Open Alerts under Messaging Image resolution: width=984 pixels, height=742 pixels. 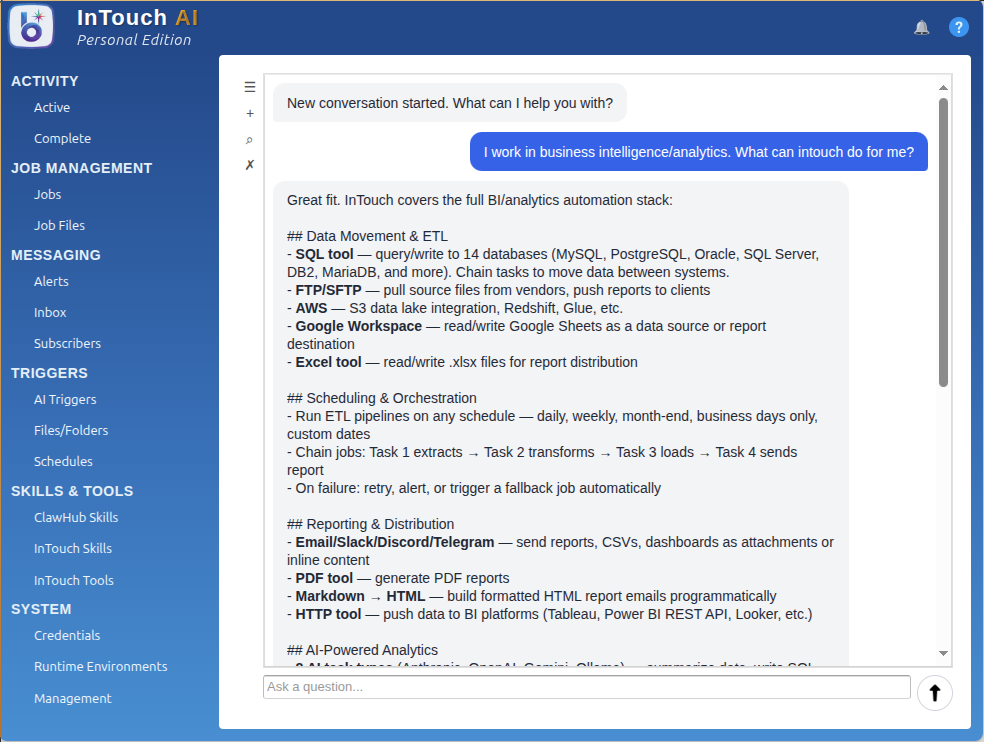pos(51,281)
